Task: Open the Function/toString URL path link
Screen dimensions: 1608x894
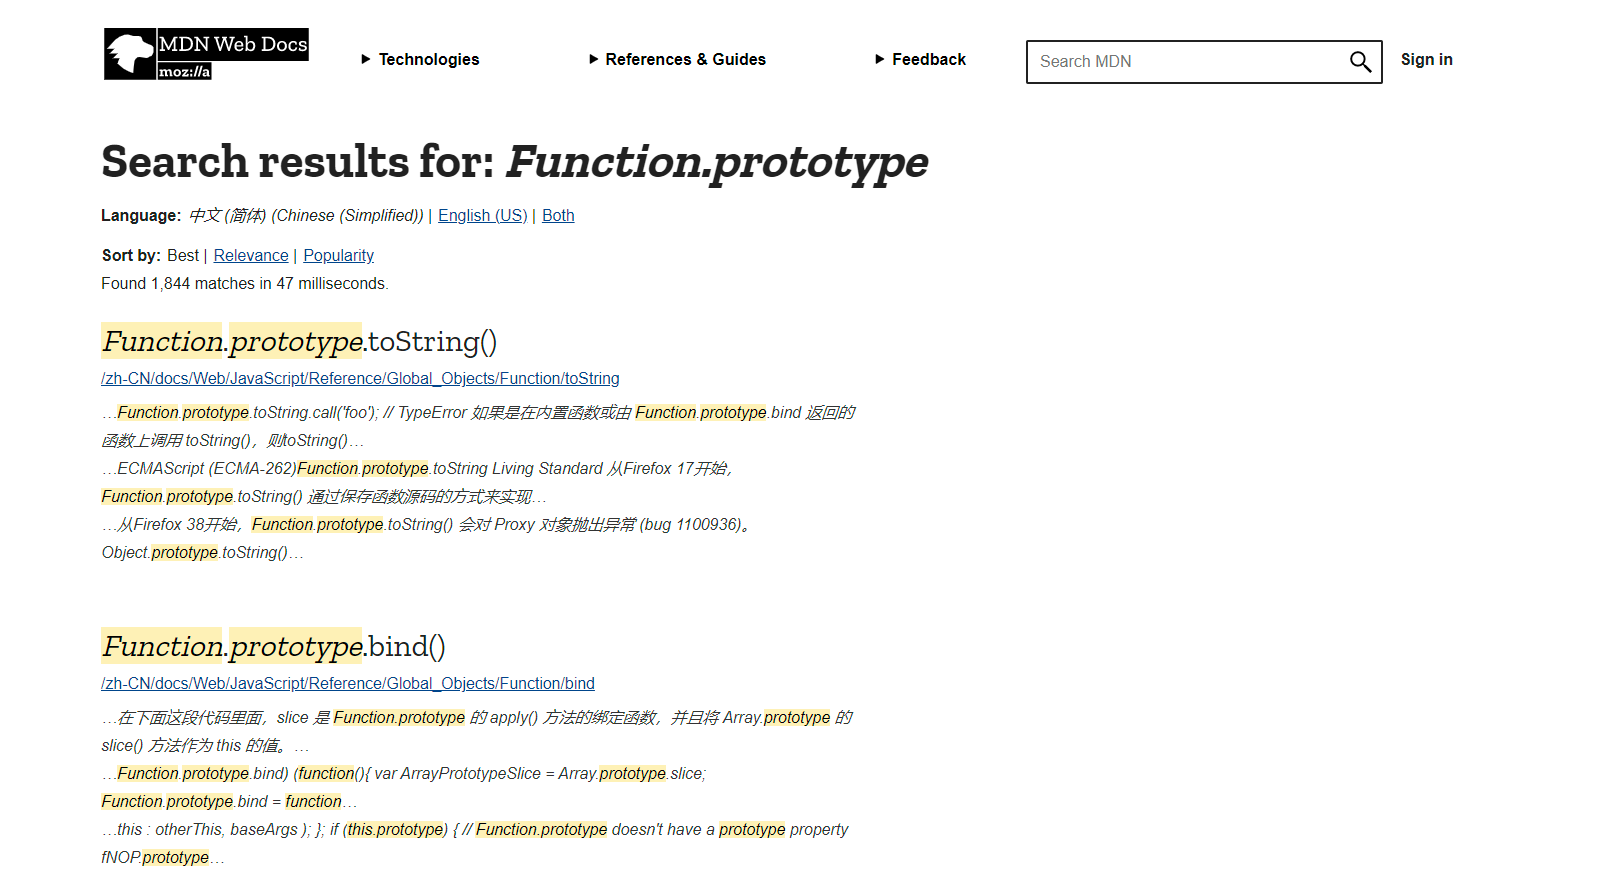Action: pos(360,379)
